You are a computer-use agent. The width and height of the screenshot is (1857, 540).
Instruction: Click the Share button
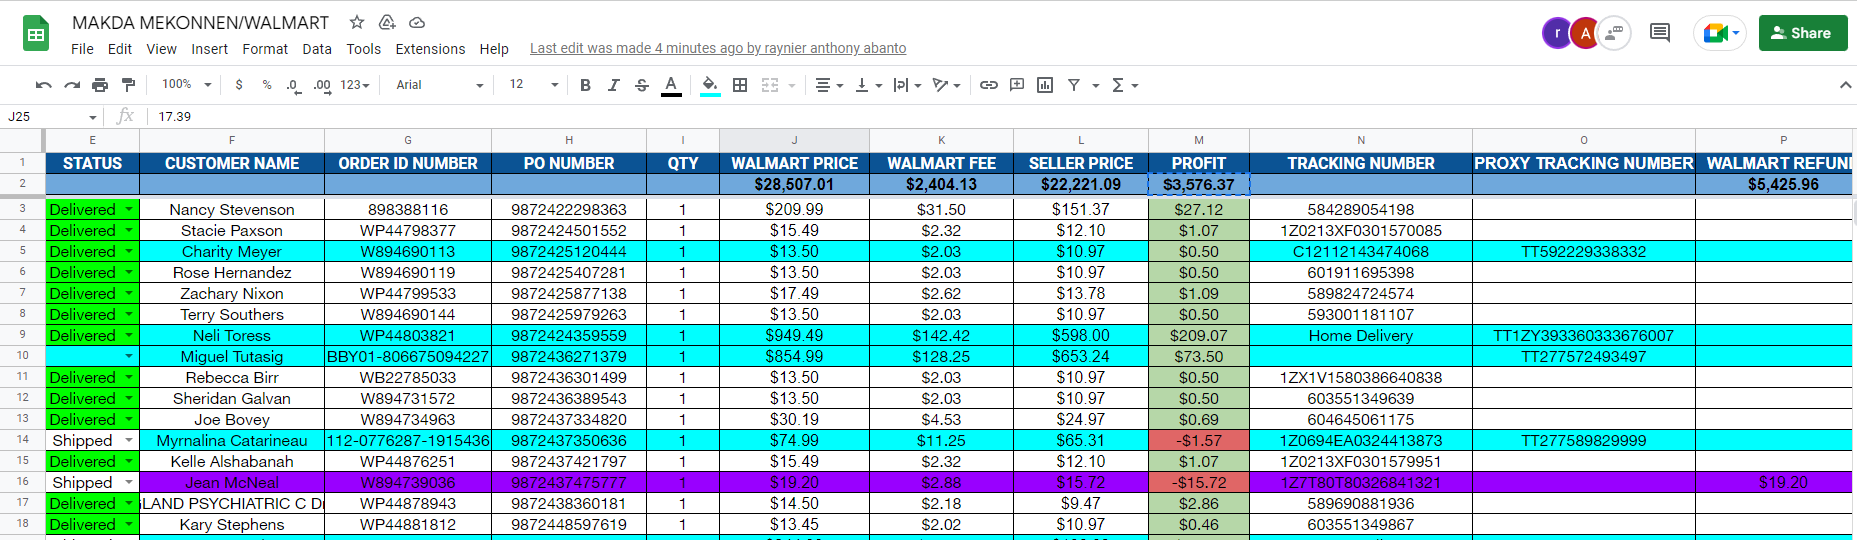[1803, 33]
